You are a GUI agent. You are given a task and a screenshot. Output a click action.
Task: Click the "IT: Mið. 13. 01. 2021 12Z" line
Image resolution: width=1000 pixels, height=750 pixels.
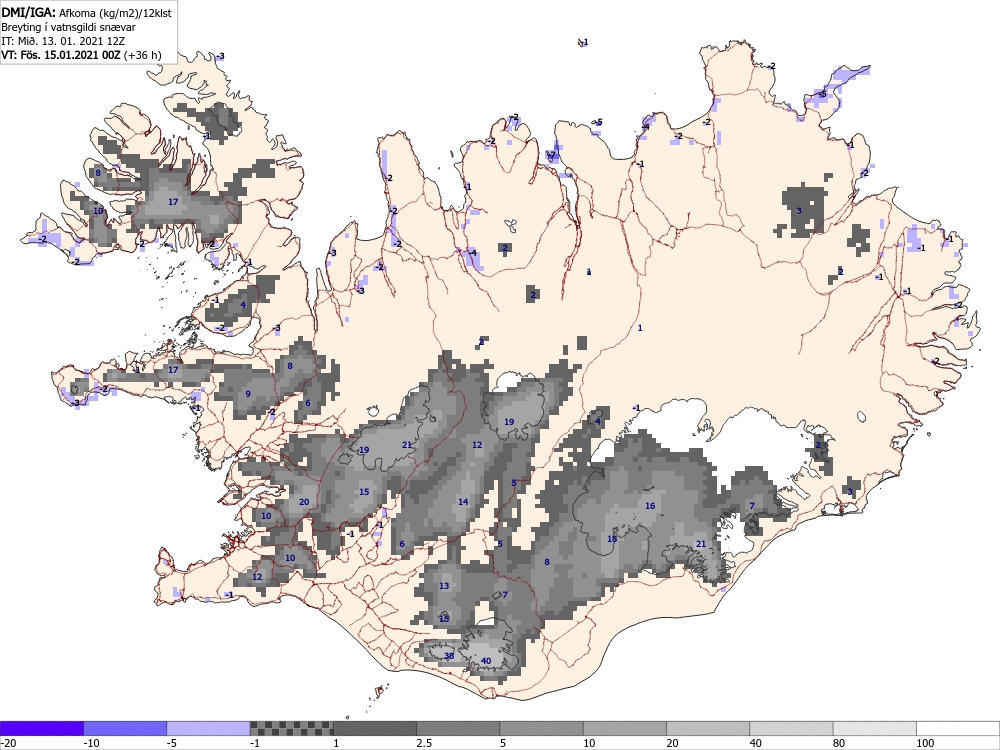pos(63,41)
